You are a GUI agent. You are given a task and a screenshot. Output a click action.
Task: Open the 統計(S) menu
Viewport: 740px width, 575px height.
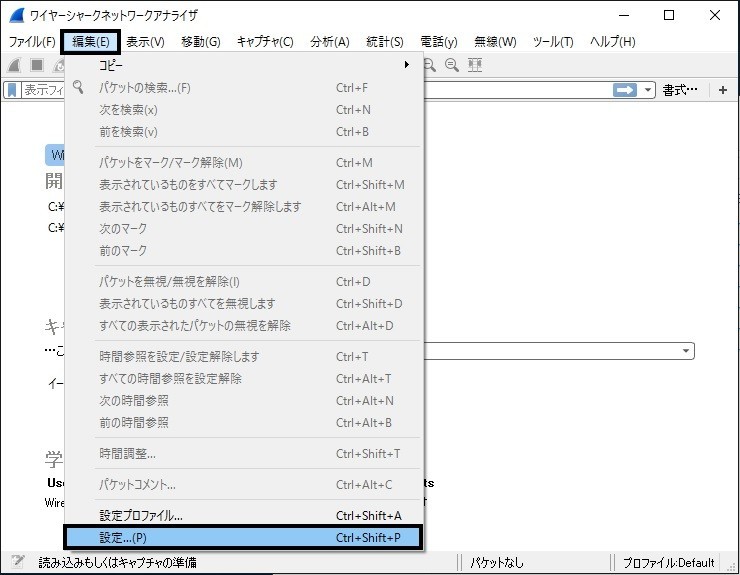click(385, 42)
